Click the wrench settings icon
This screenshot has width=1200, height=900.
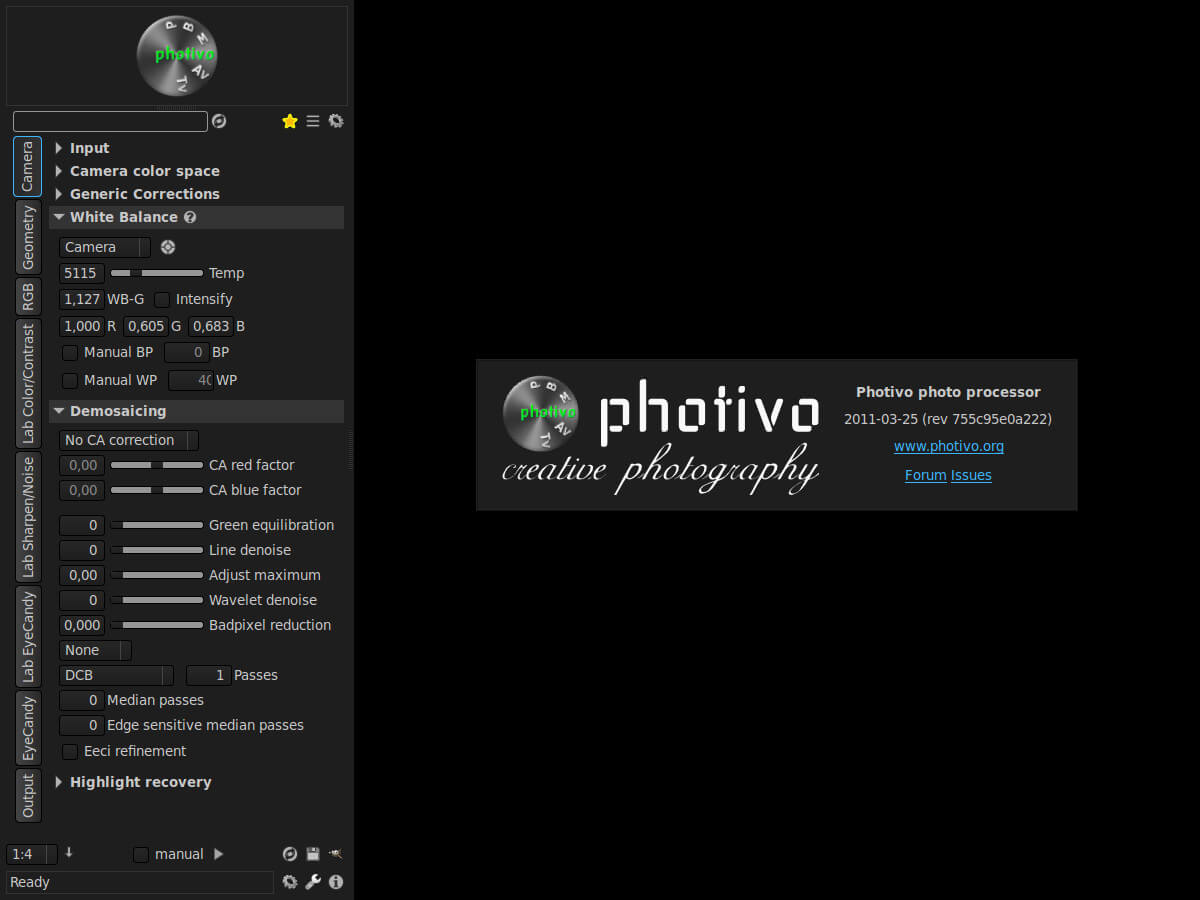(x=313, y=882)
